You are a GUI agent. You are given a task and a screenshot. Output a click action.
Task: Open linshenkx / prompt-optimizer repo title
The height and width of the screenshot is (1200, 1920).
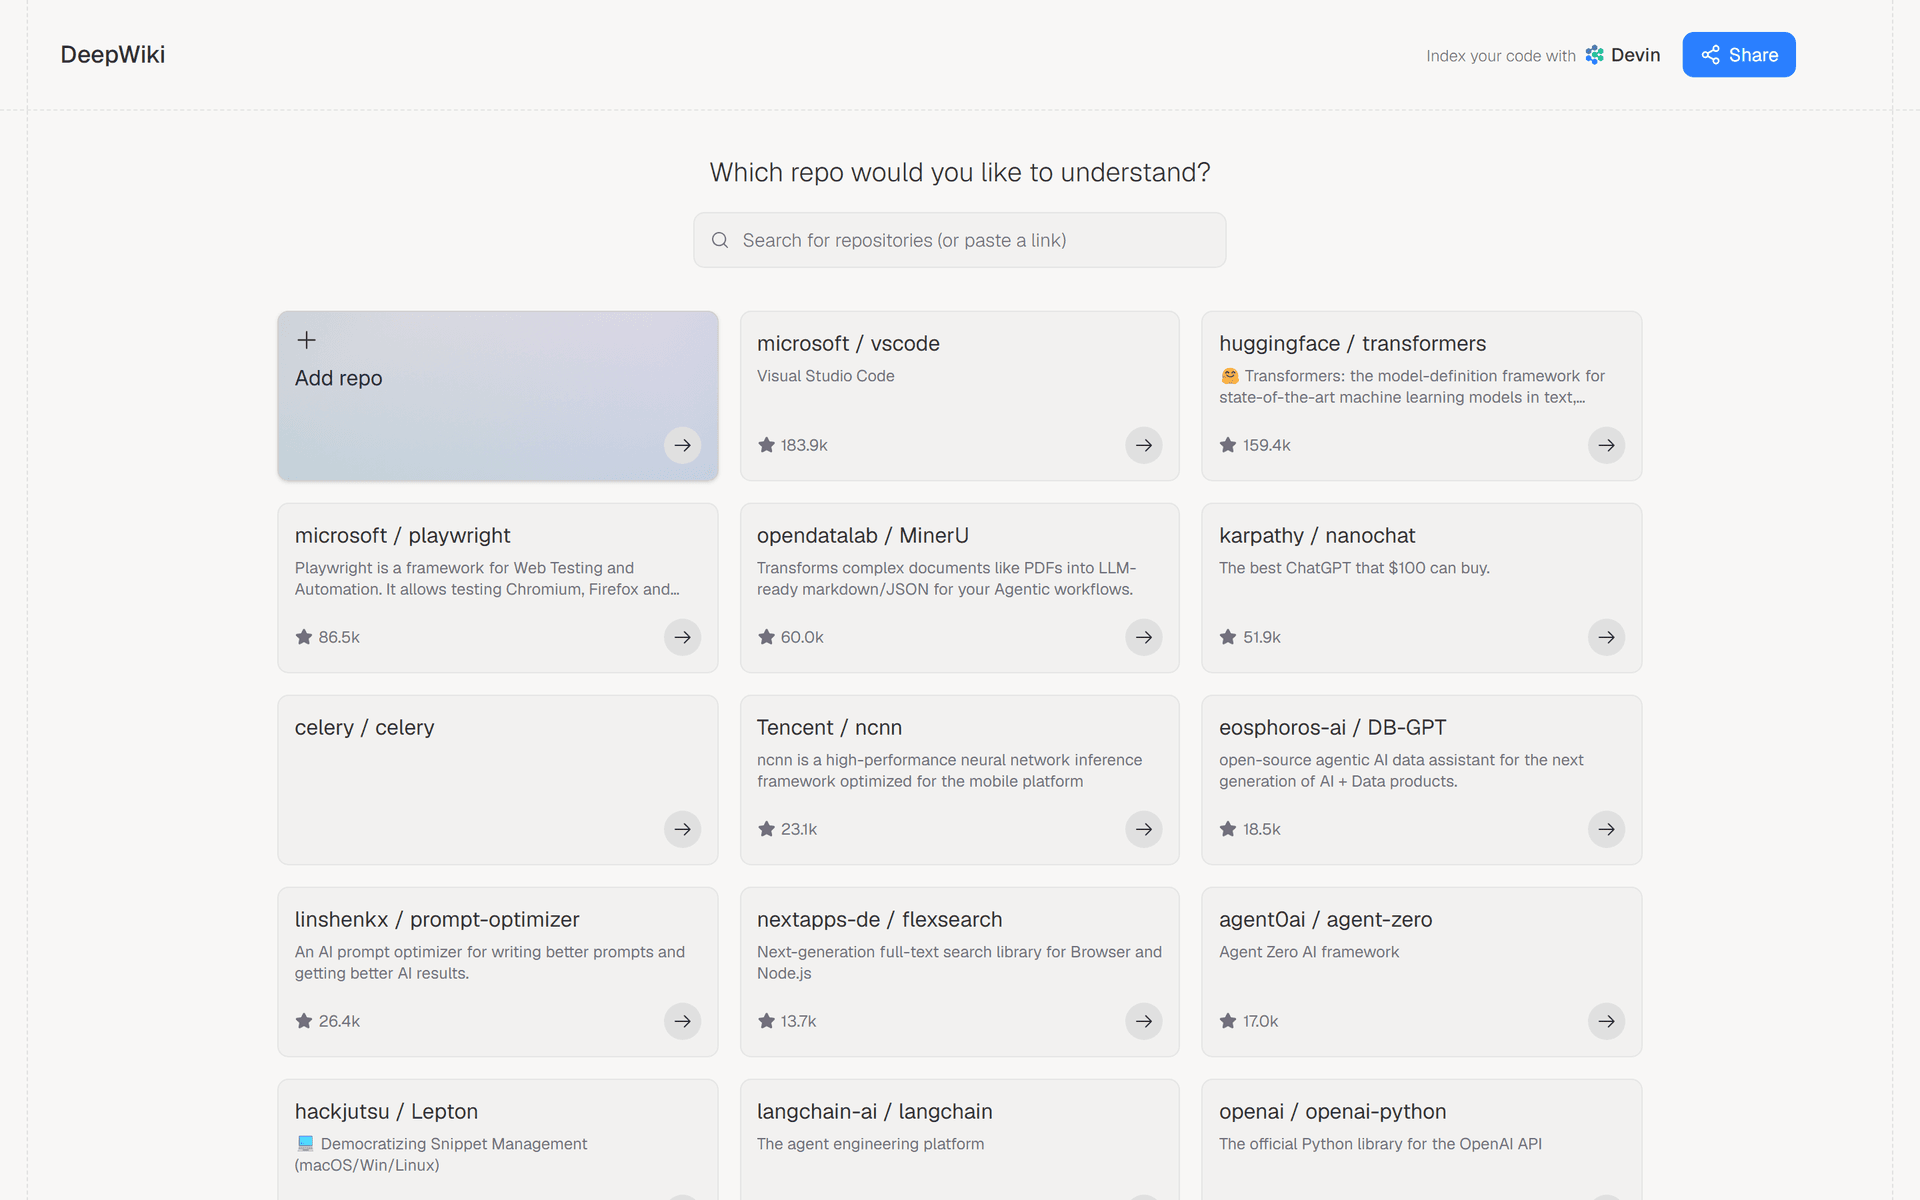point(437,919)
